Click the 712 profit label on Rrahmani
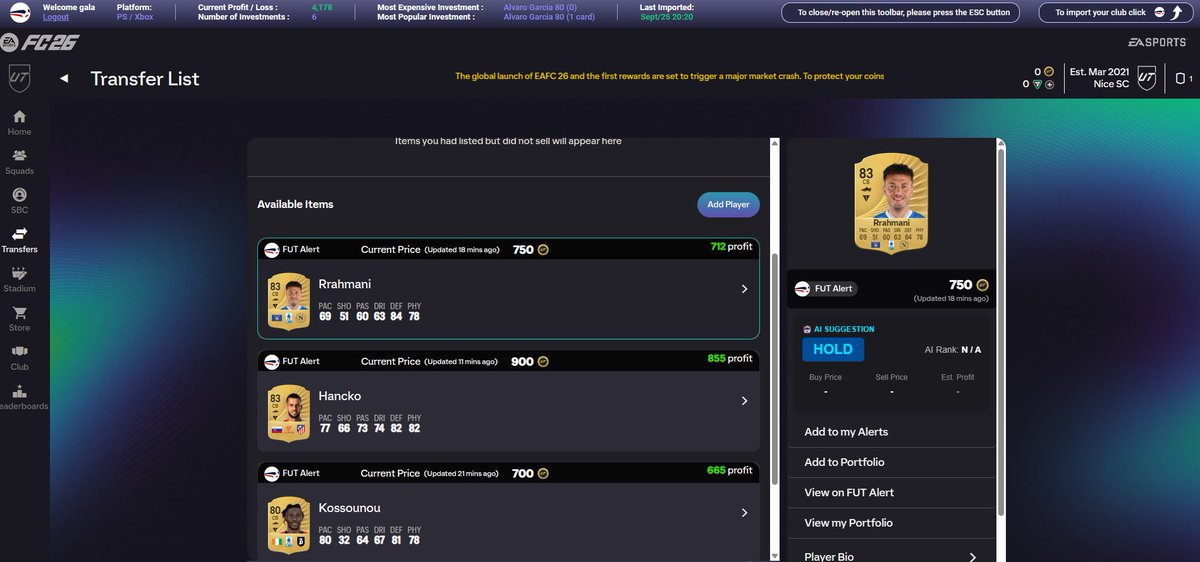1200x562 pixels. pyautogui.click(x=731, y=246)
